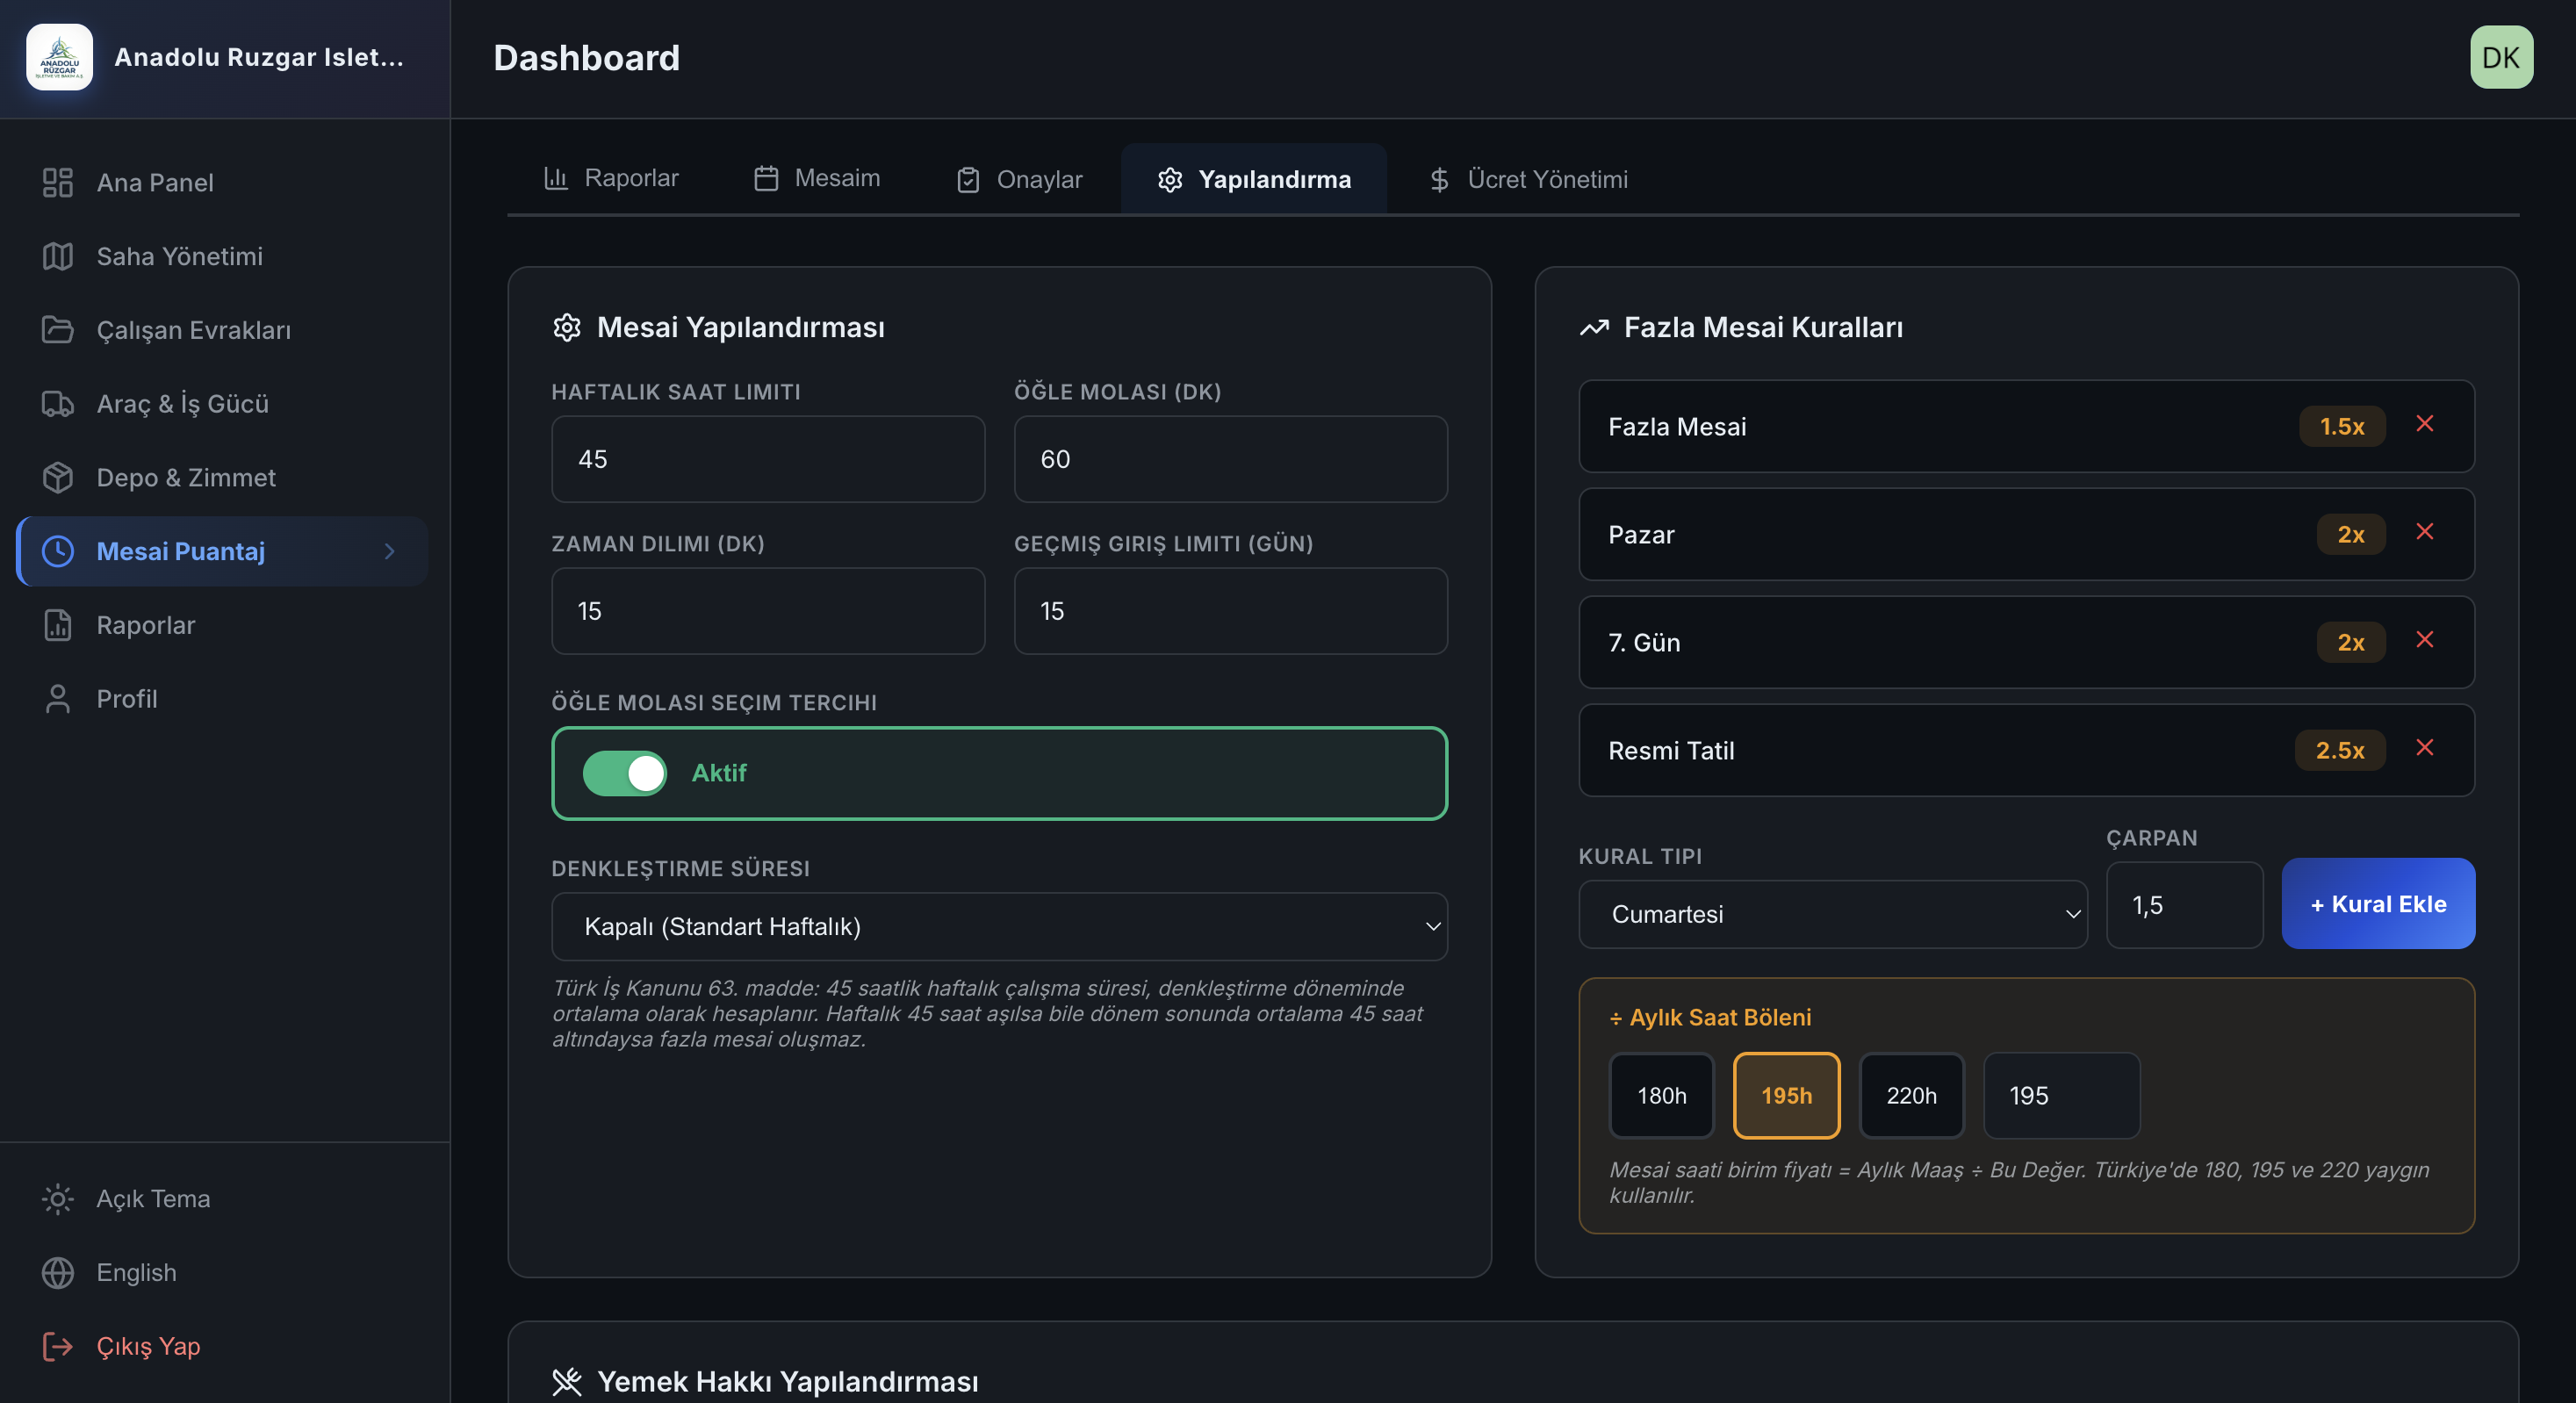The width and height of the screenshot is (2576, 1403).
Task: Click the Aylık Saat Böleni heading
Action: 1710,1017
